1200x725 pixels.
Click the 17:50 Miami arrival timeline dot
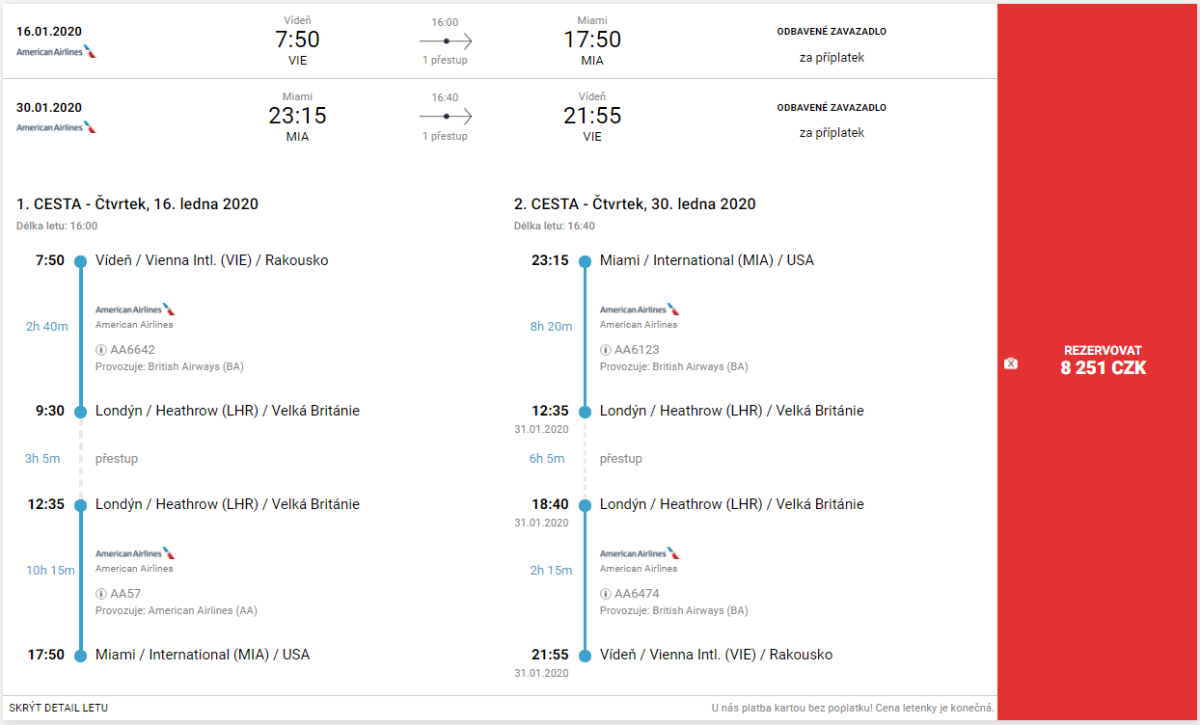coord(81,656)
